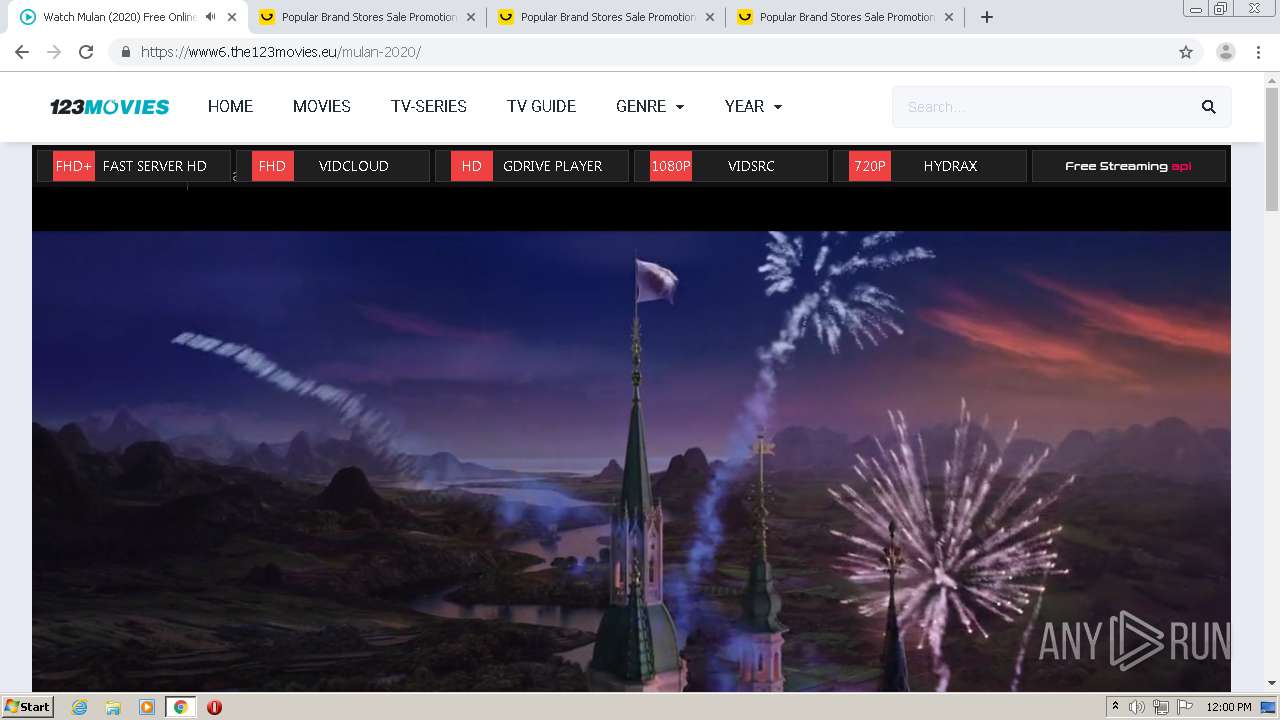This screenshot has width=1280, height=720.
Task: Open media player taskbar icon
Action: tap(147, 707)
